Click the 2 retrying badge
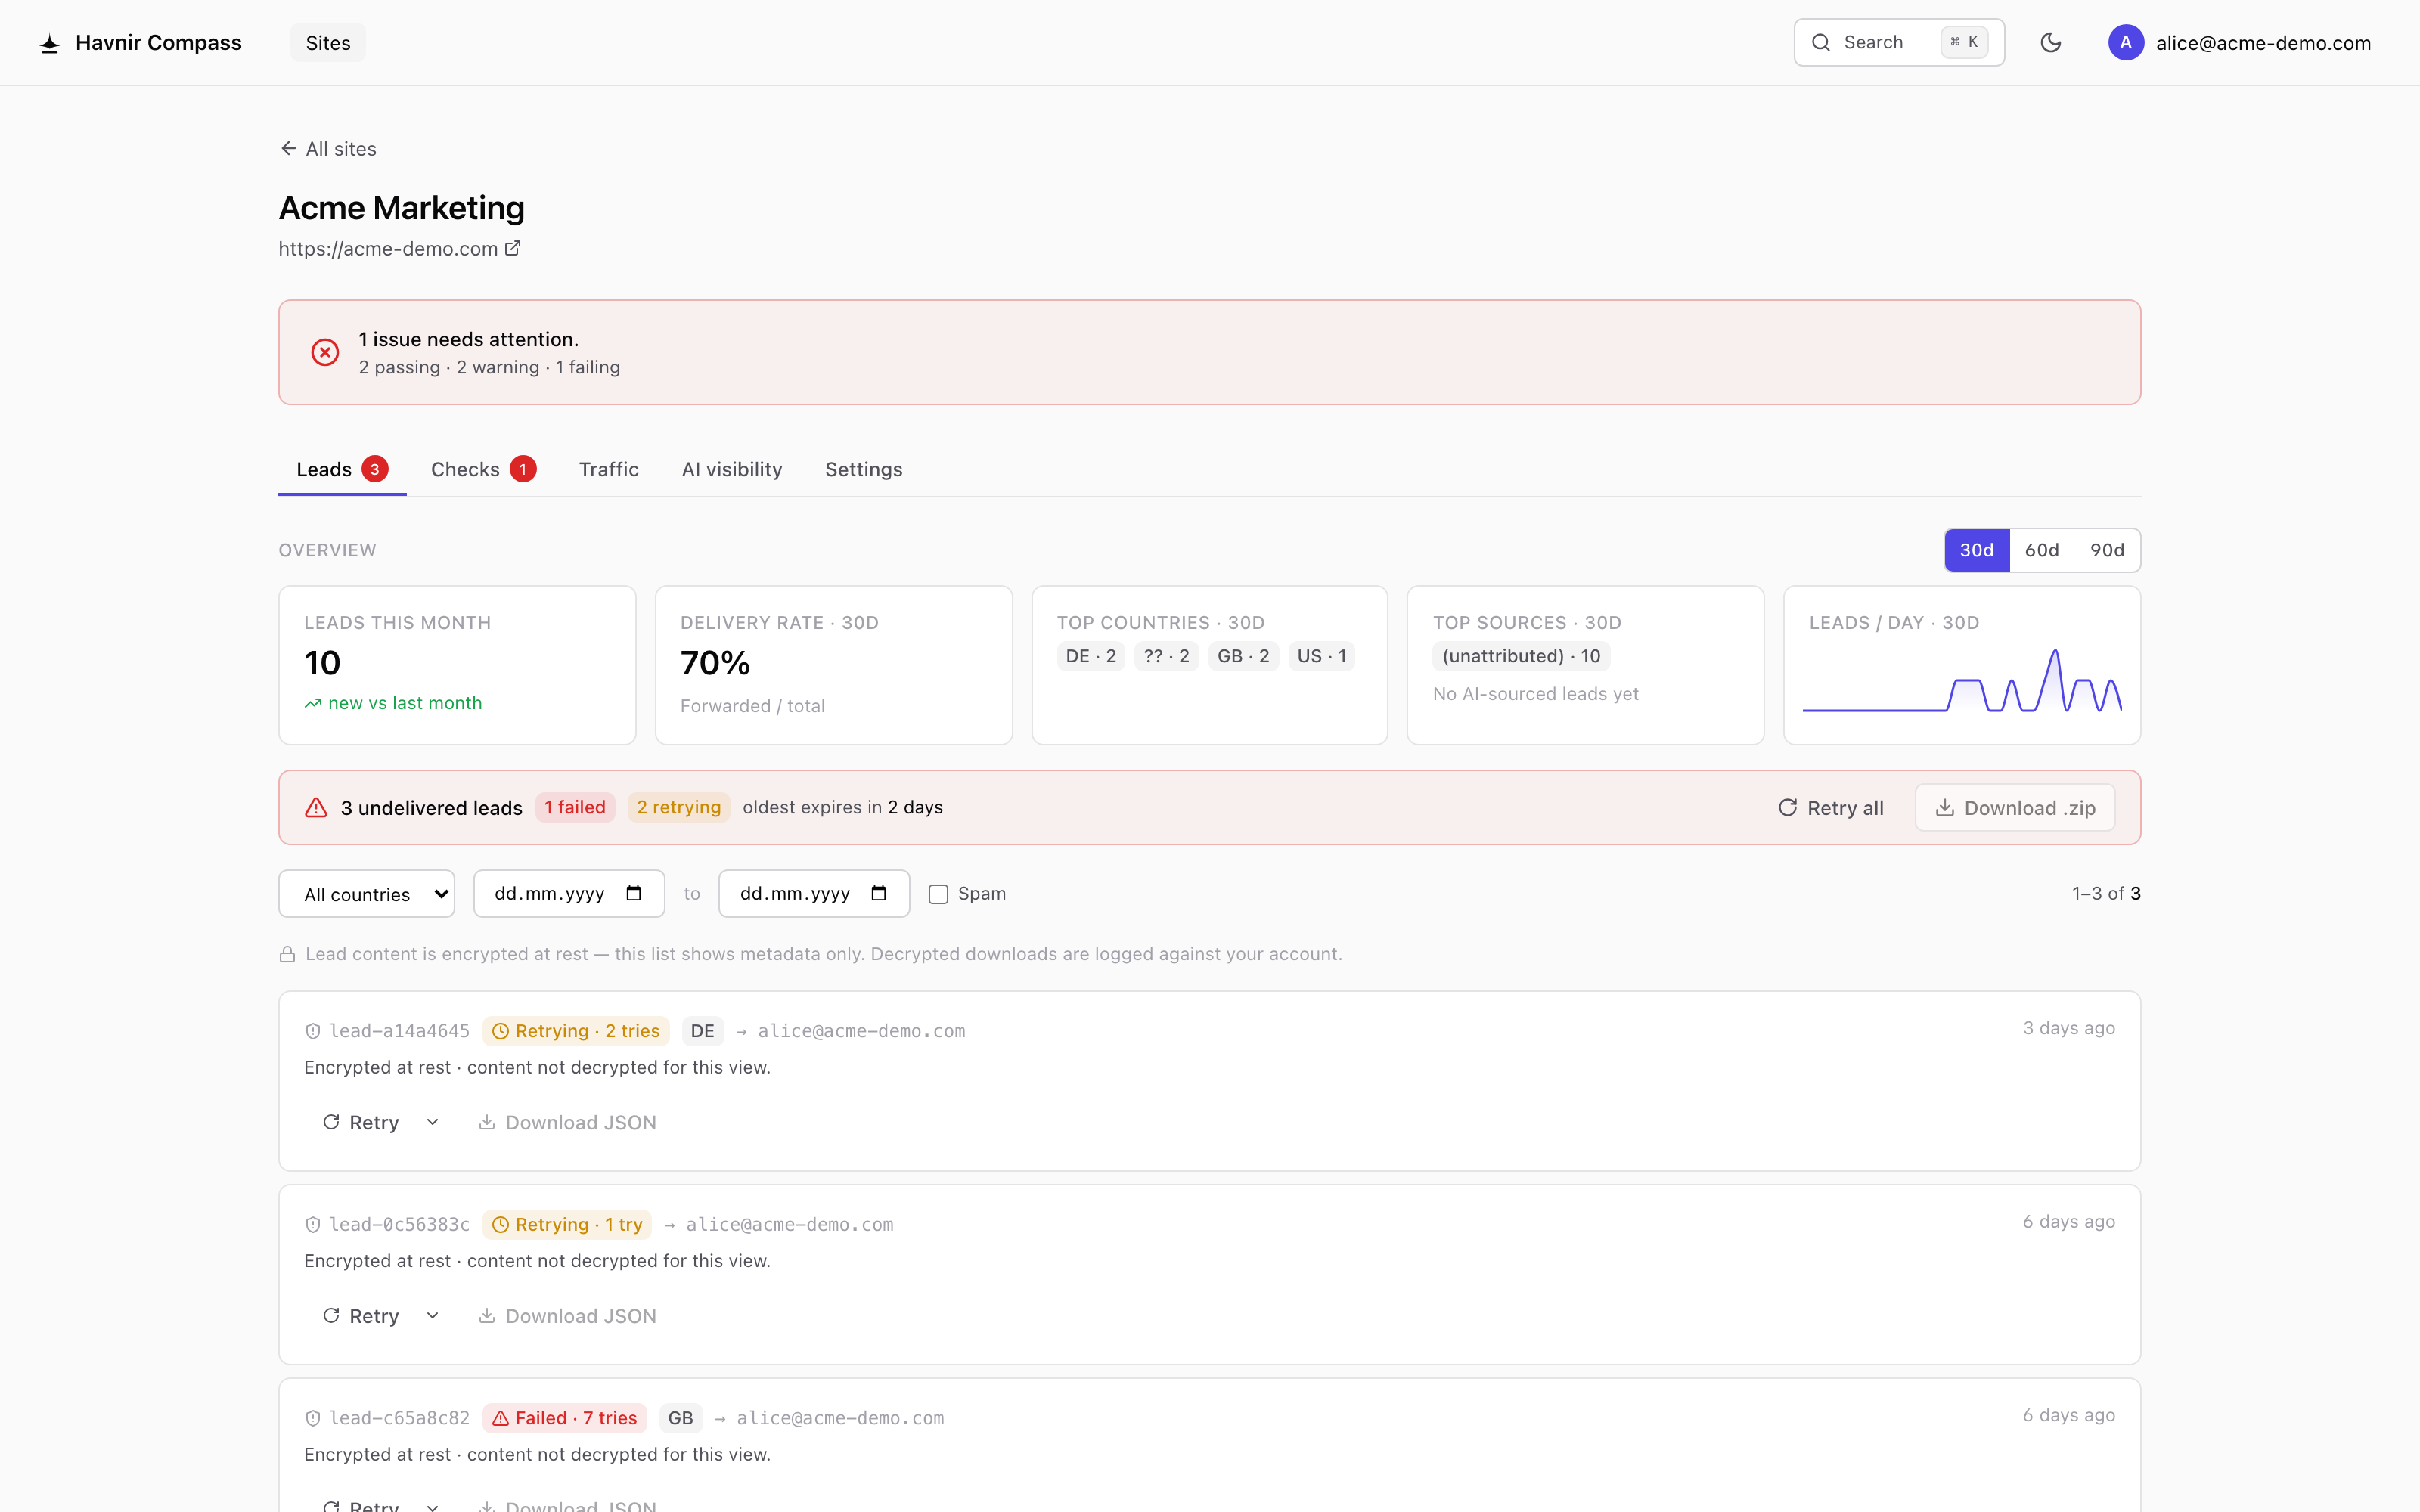 pyautogui.click(x=678, y=807)
